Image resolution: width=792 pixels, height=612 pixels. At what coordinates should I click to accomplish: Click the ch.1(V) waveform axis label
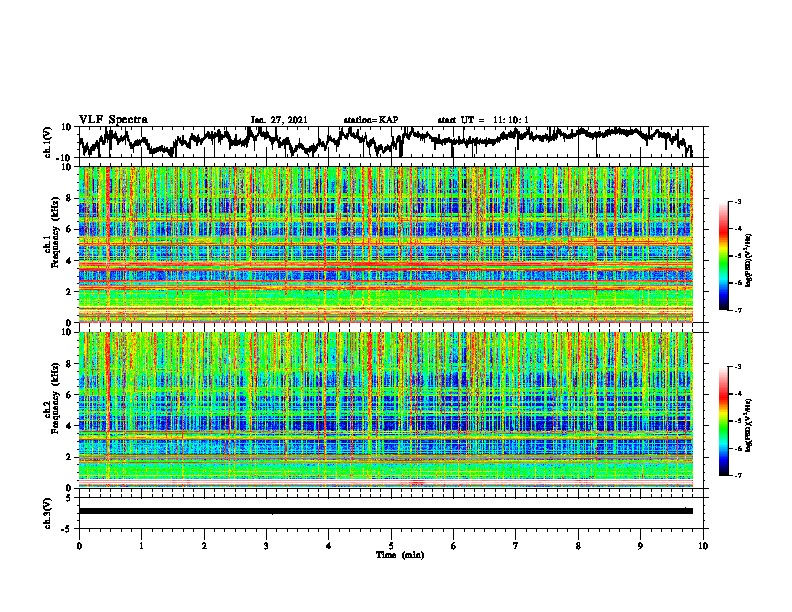[48, 142]
